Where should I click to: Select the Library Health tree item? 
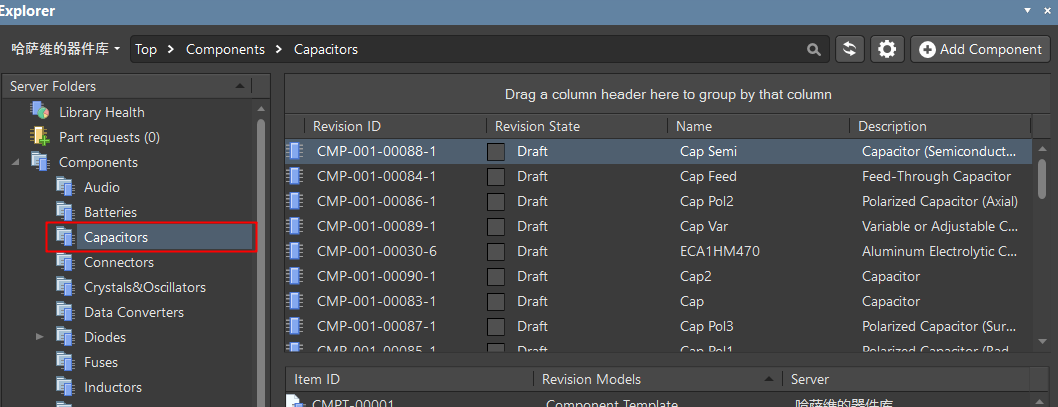[x=102, y=112]
